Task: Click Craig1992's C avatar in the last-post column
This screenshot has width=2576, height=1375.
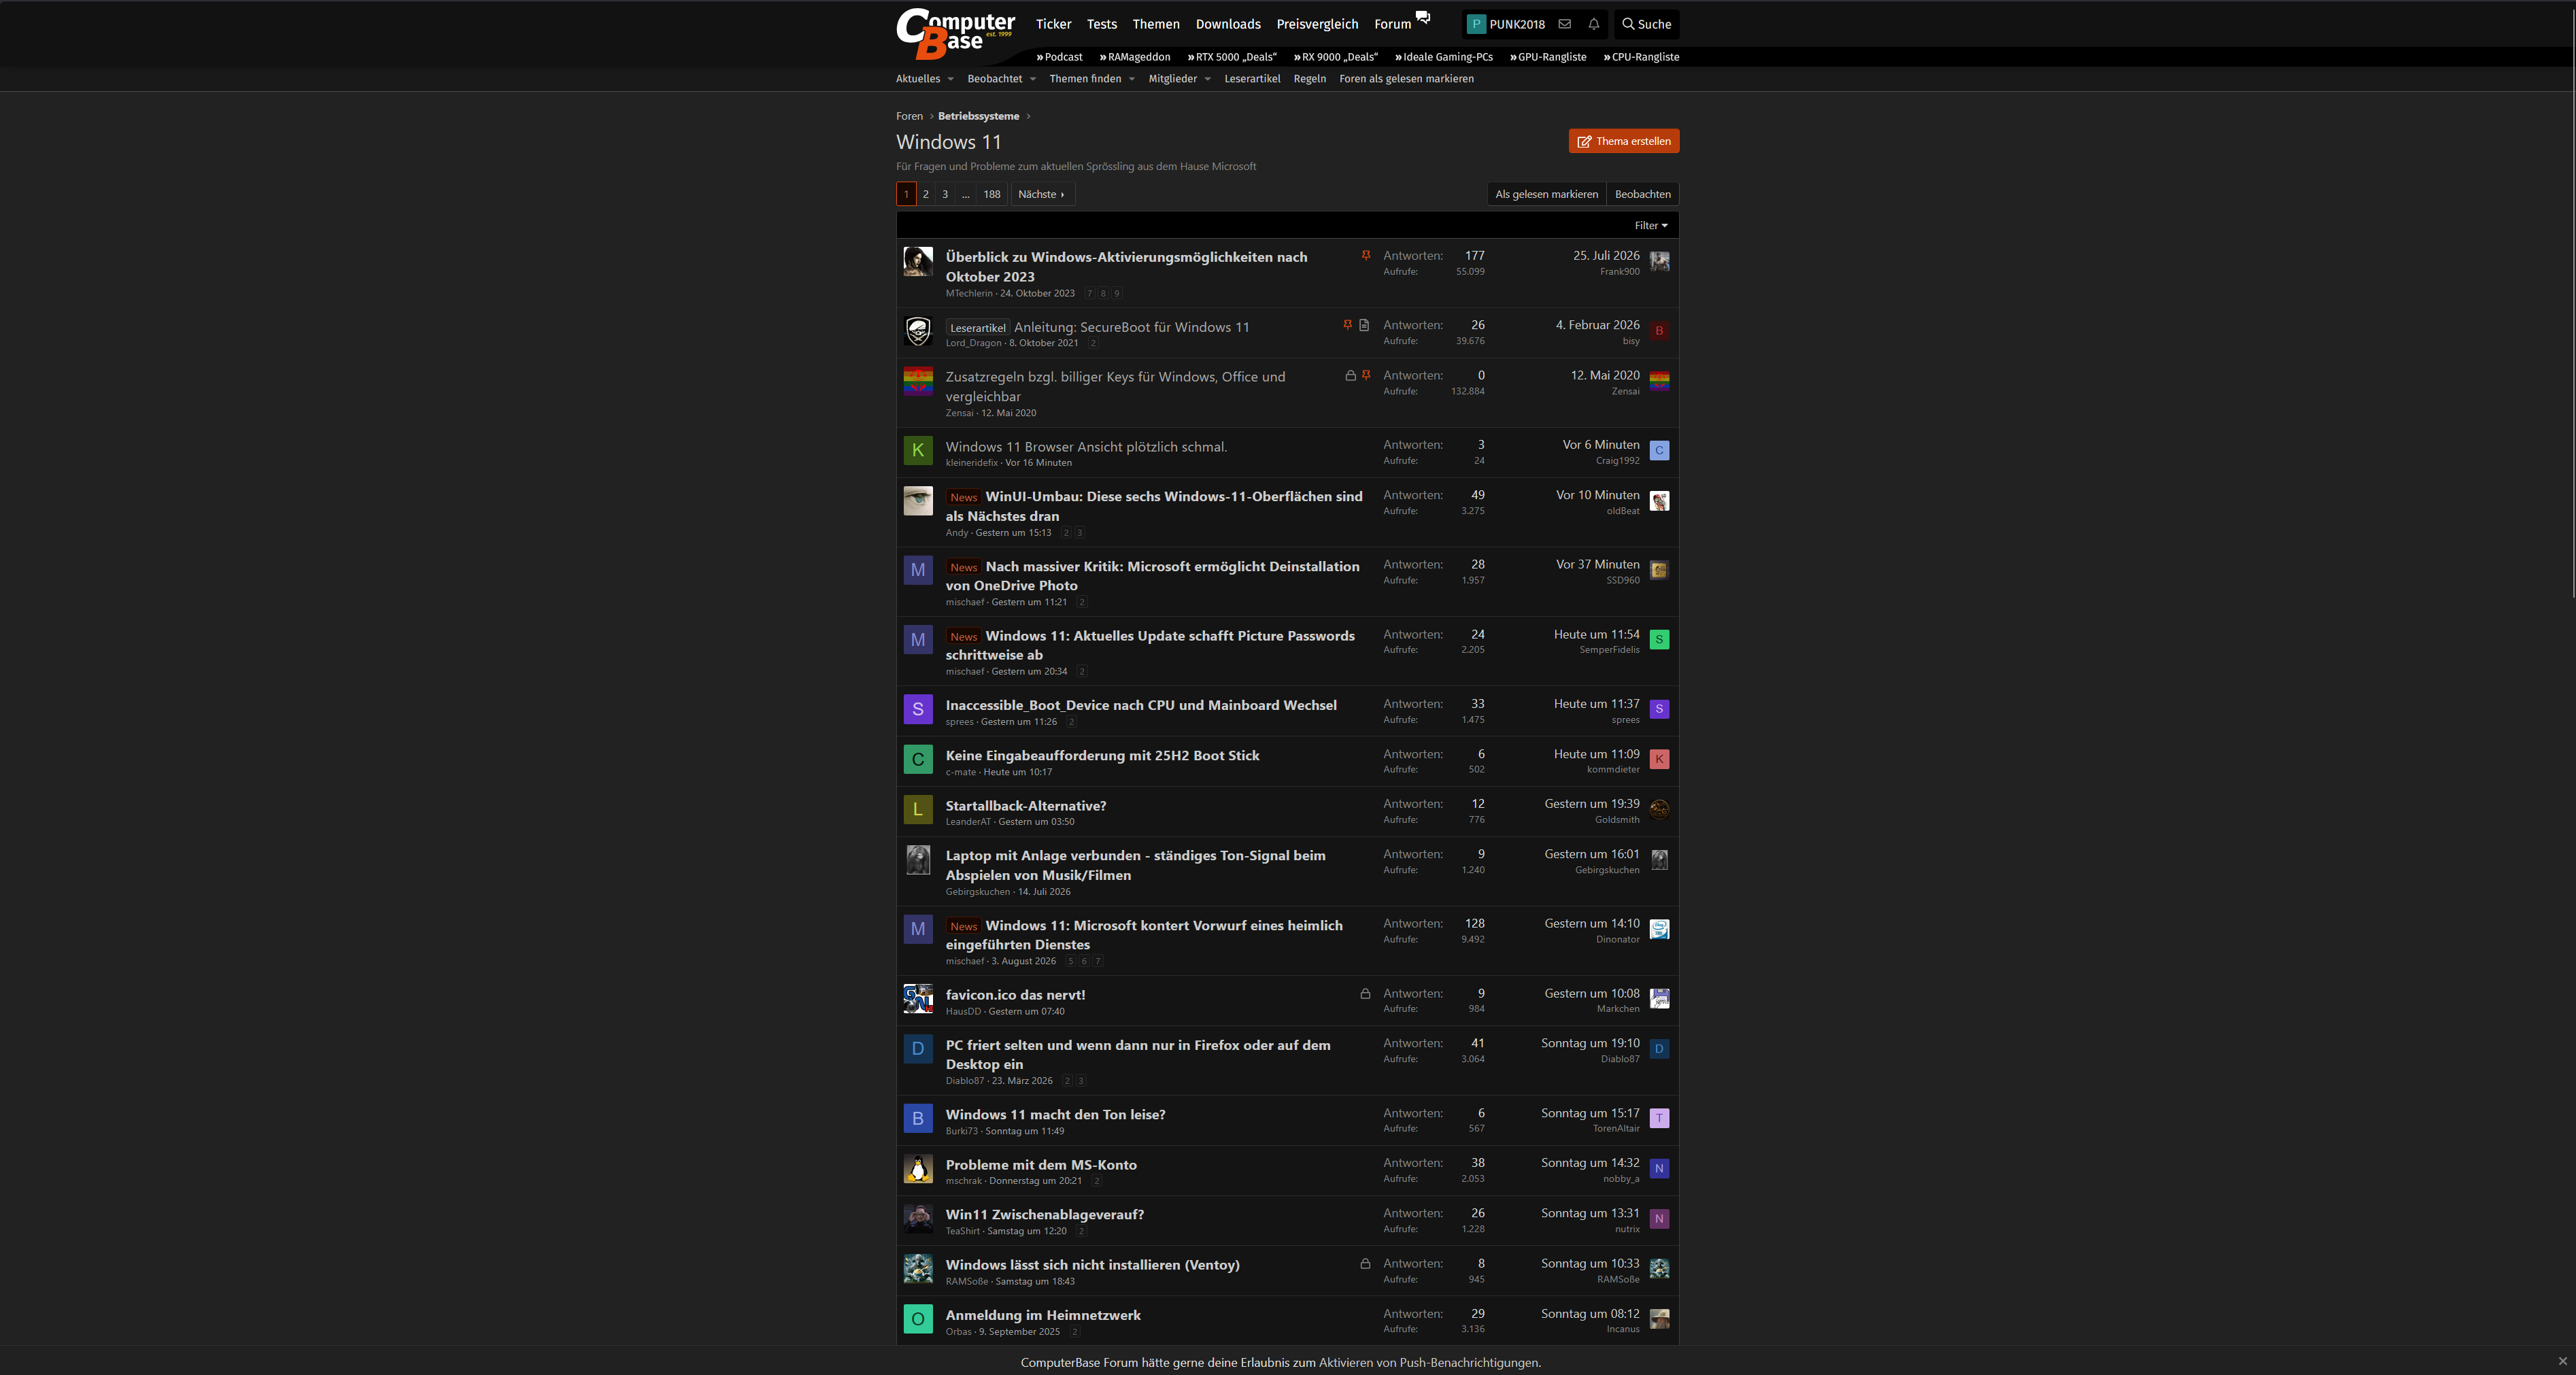Action: [x=1659, y=450]
